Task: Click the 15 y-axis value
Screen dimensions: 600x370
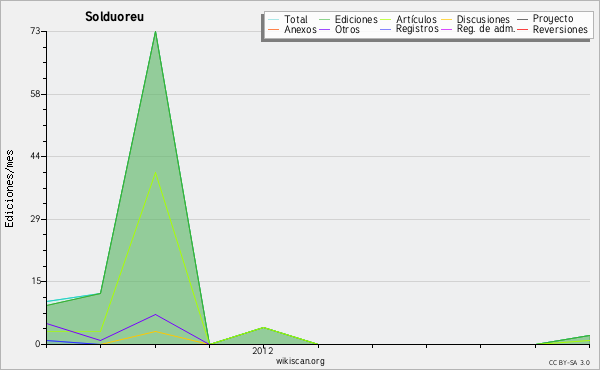Action: (36, 281)
